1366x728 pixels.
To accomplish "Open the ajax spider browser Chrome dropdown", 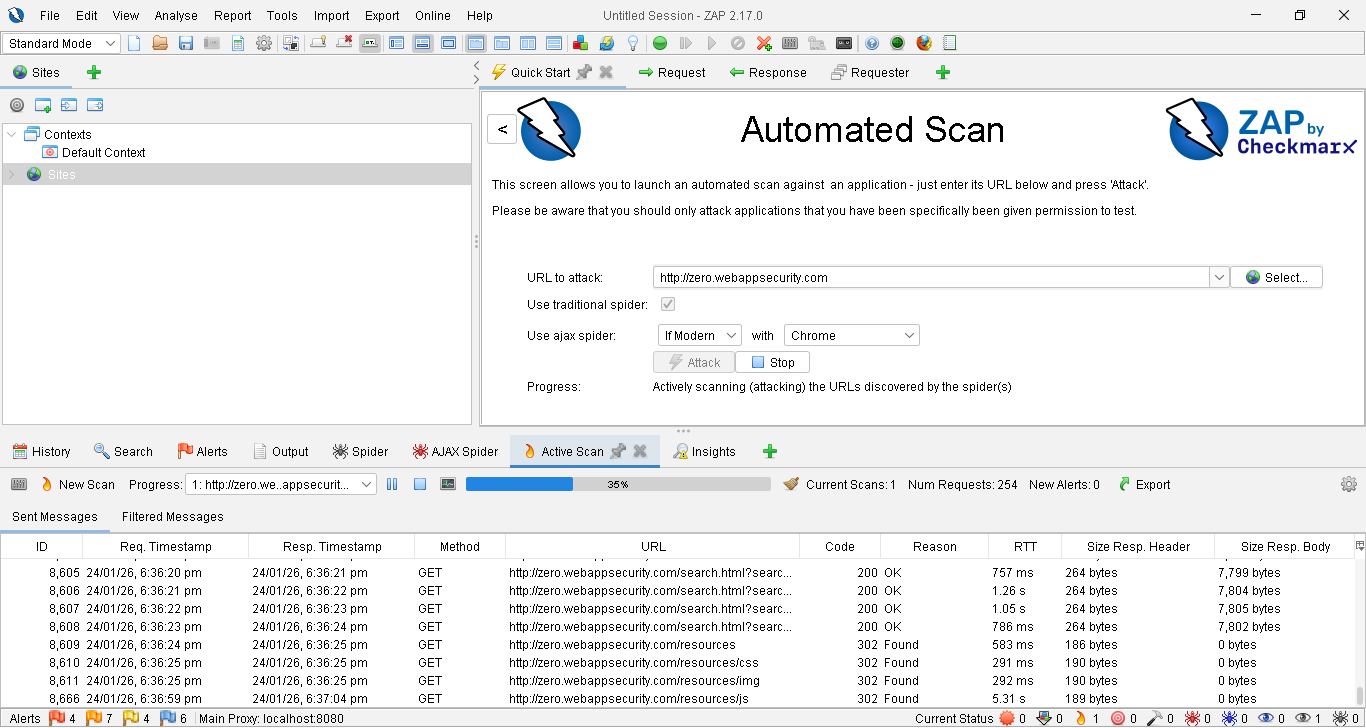I will click(x=851, y=335).
